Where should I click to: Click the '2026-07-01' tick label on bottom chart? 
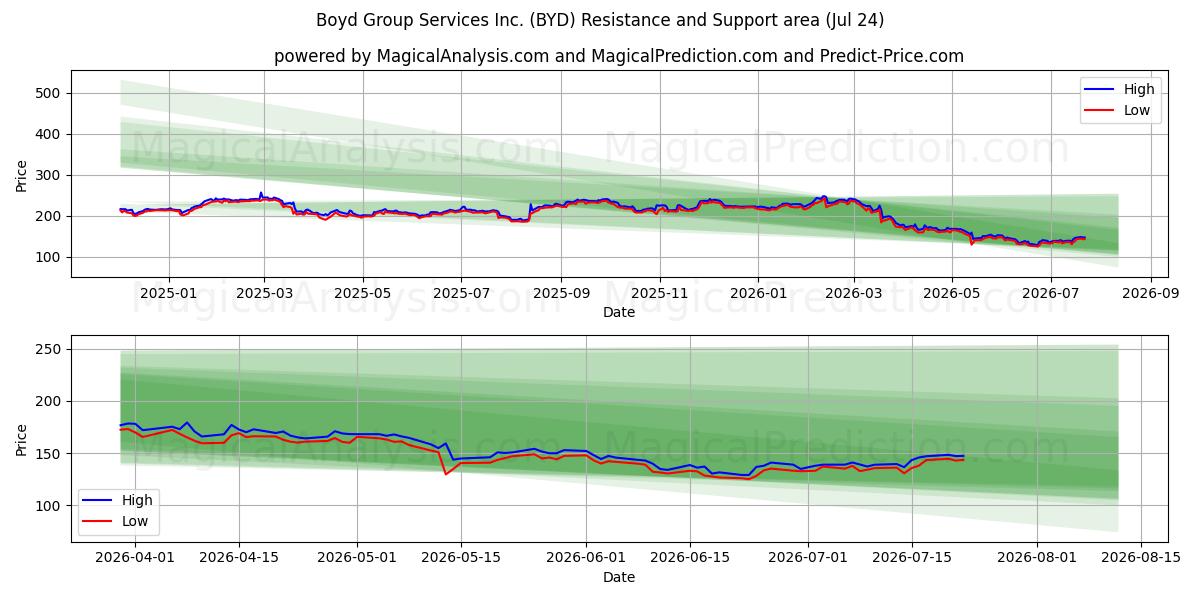point(808,560)
